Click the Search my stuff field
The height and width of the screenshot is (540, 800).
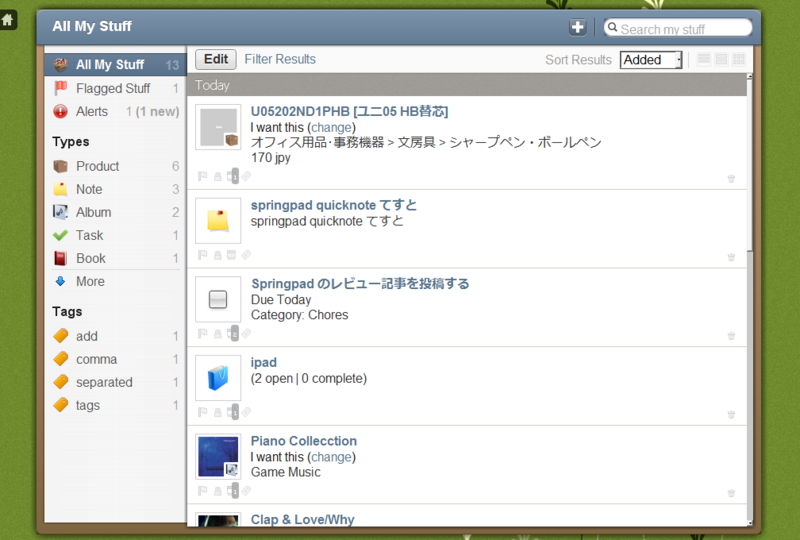pyautogui.click(x=678, y=28)
